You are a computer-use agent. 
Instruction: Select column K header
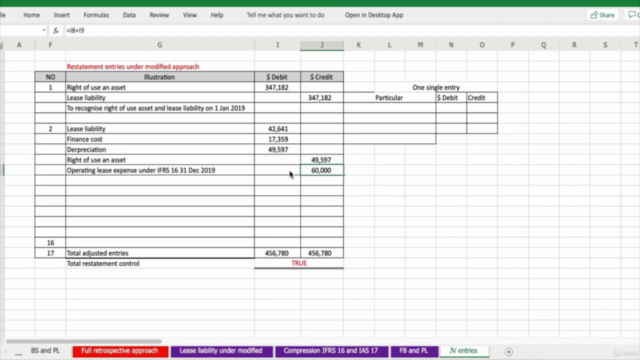[x=359, y=45]
